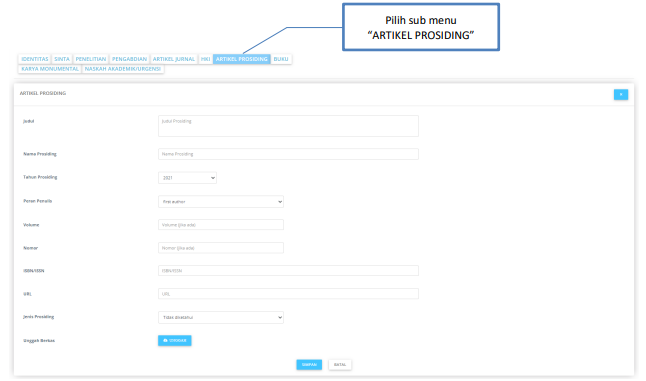Save the form with Simpan
646x381 pixels.
click(309, 365)
